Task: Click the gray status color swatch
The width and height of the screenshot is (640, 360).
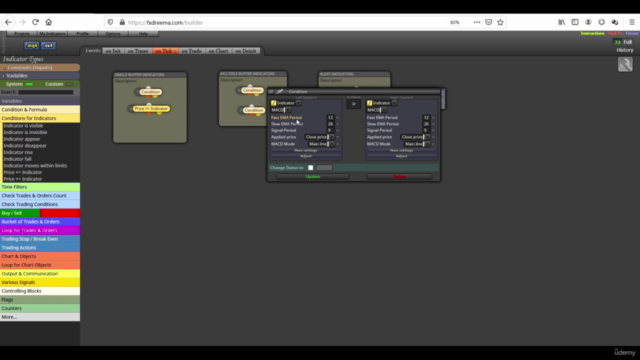Action: [x=324, y=168]
